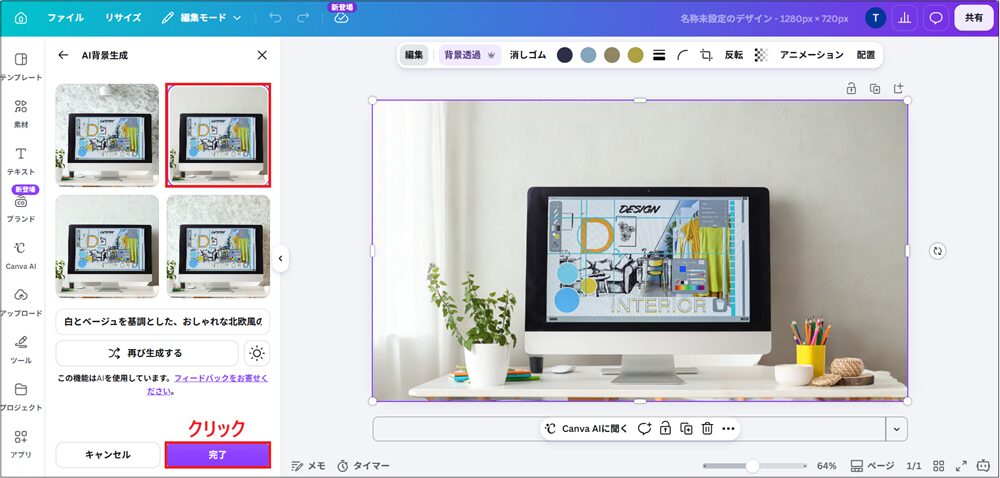The width and height of the screenshot is (1000, 478).
Task: Click the redo arrow
Action: click(x=303, y=18)
